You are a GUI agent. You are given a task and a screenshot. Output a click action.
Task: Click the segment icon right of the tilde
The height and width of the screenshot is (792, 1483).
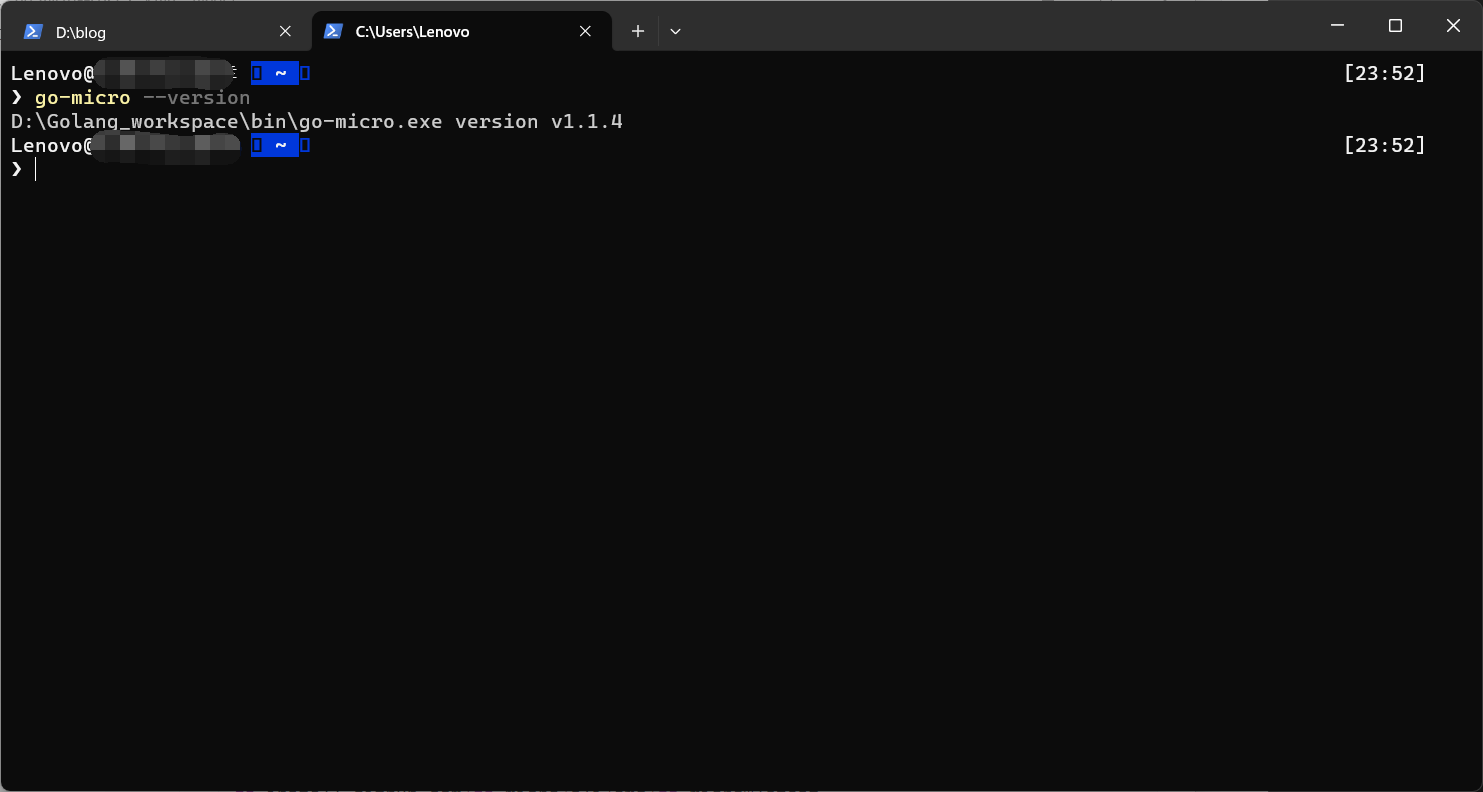pos(303,73)
